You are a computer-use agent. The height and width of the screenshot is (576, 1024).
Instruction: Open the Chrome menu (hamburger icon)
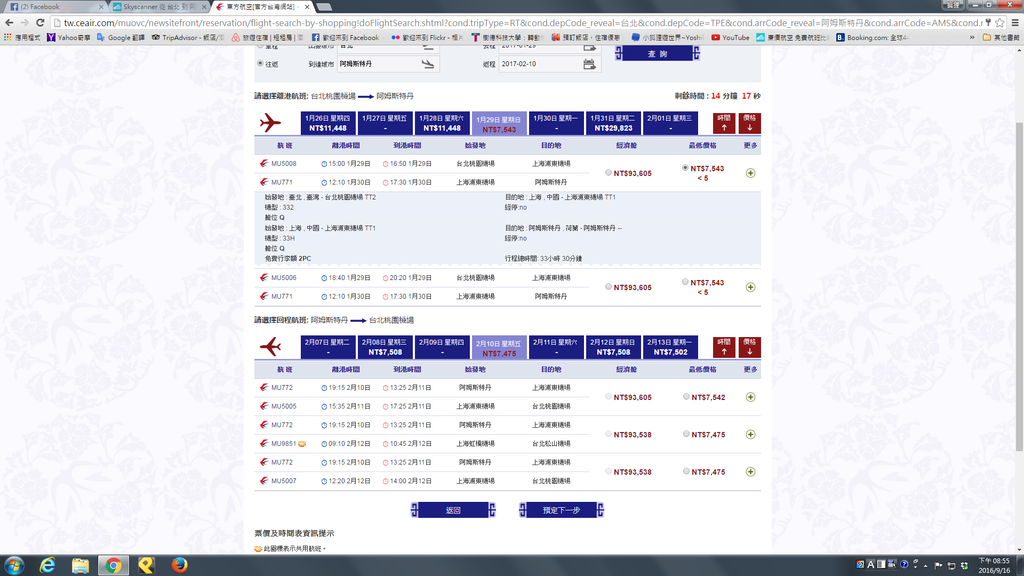1015,22
